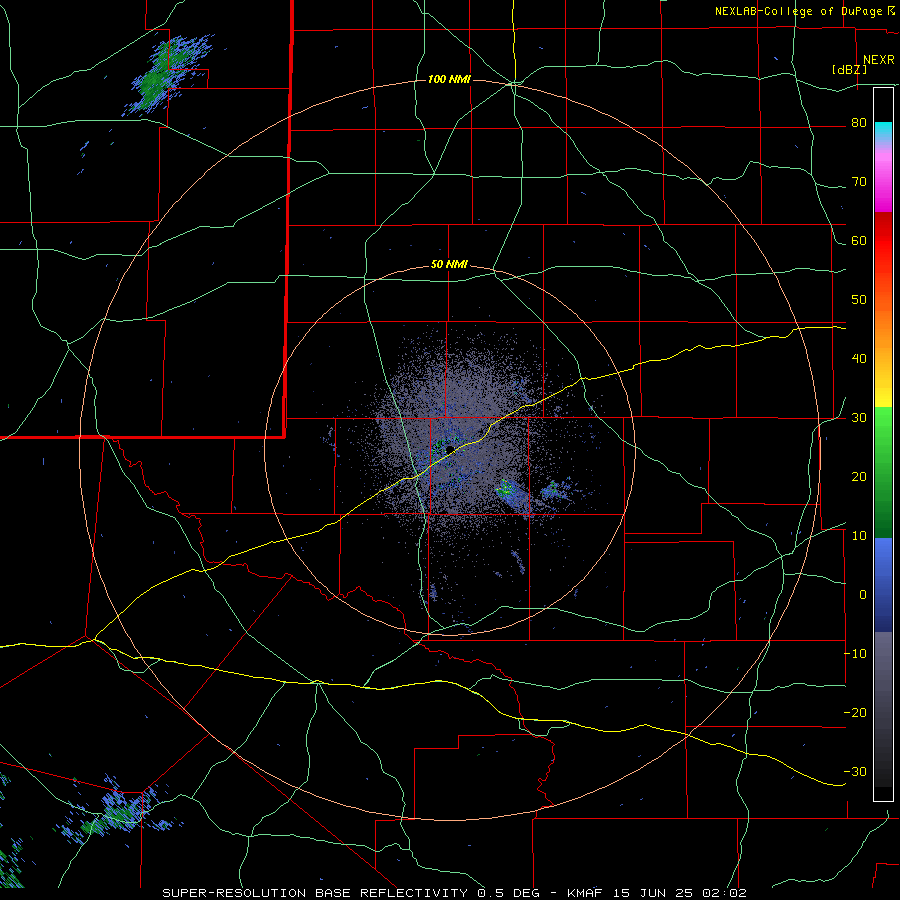Screen dimensions: 900x900
Task: Click the blue-green echo cluster at top left
Action: coord(164,75)
